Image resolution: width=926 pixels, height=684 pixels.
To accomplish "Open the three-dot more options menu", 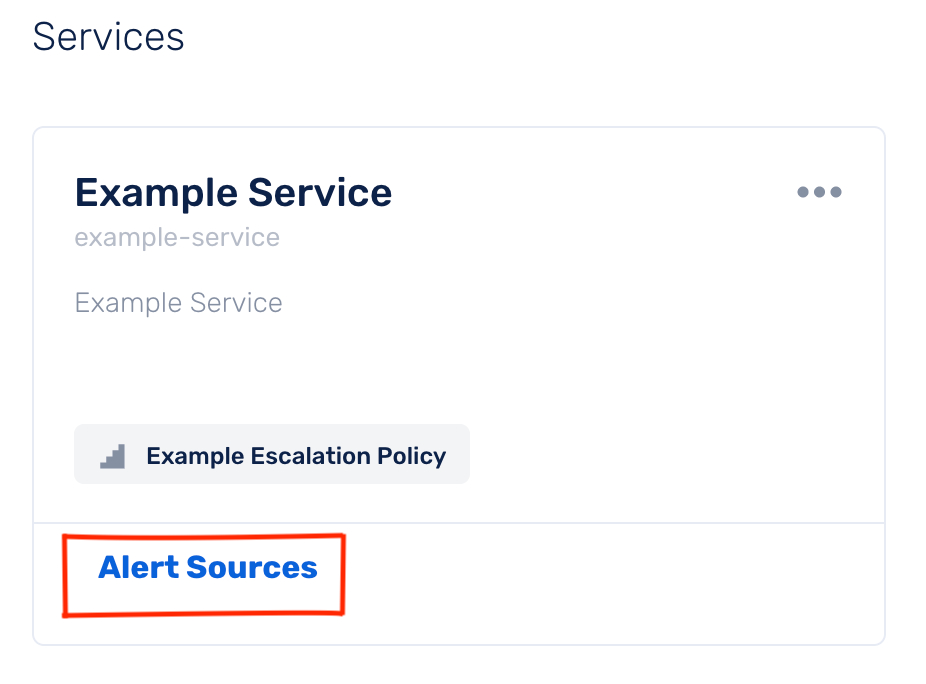I will coord(819,192).
